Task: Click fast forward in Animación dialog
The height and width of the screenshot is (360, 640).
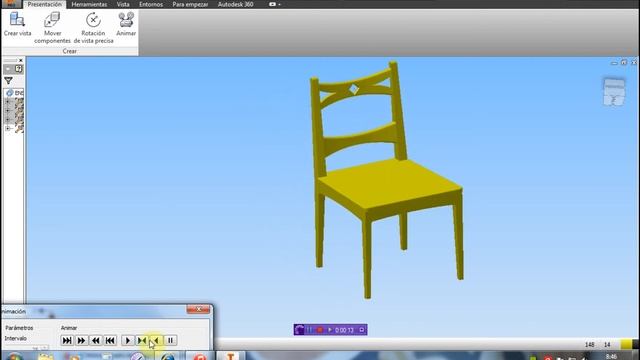Action: pyautogui.click(x=81, y=340)
